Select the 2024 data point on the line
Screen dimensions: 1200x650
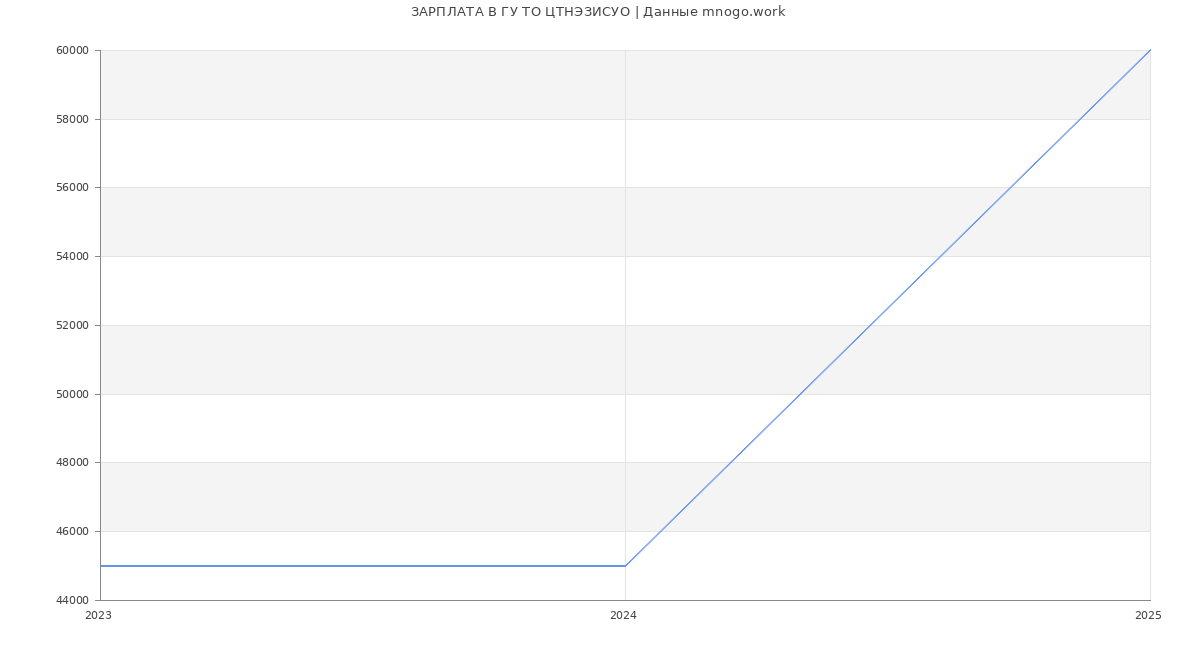pos(625,566)
